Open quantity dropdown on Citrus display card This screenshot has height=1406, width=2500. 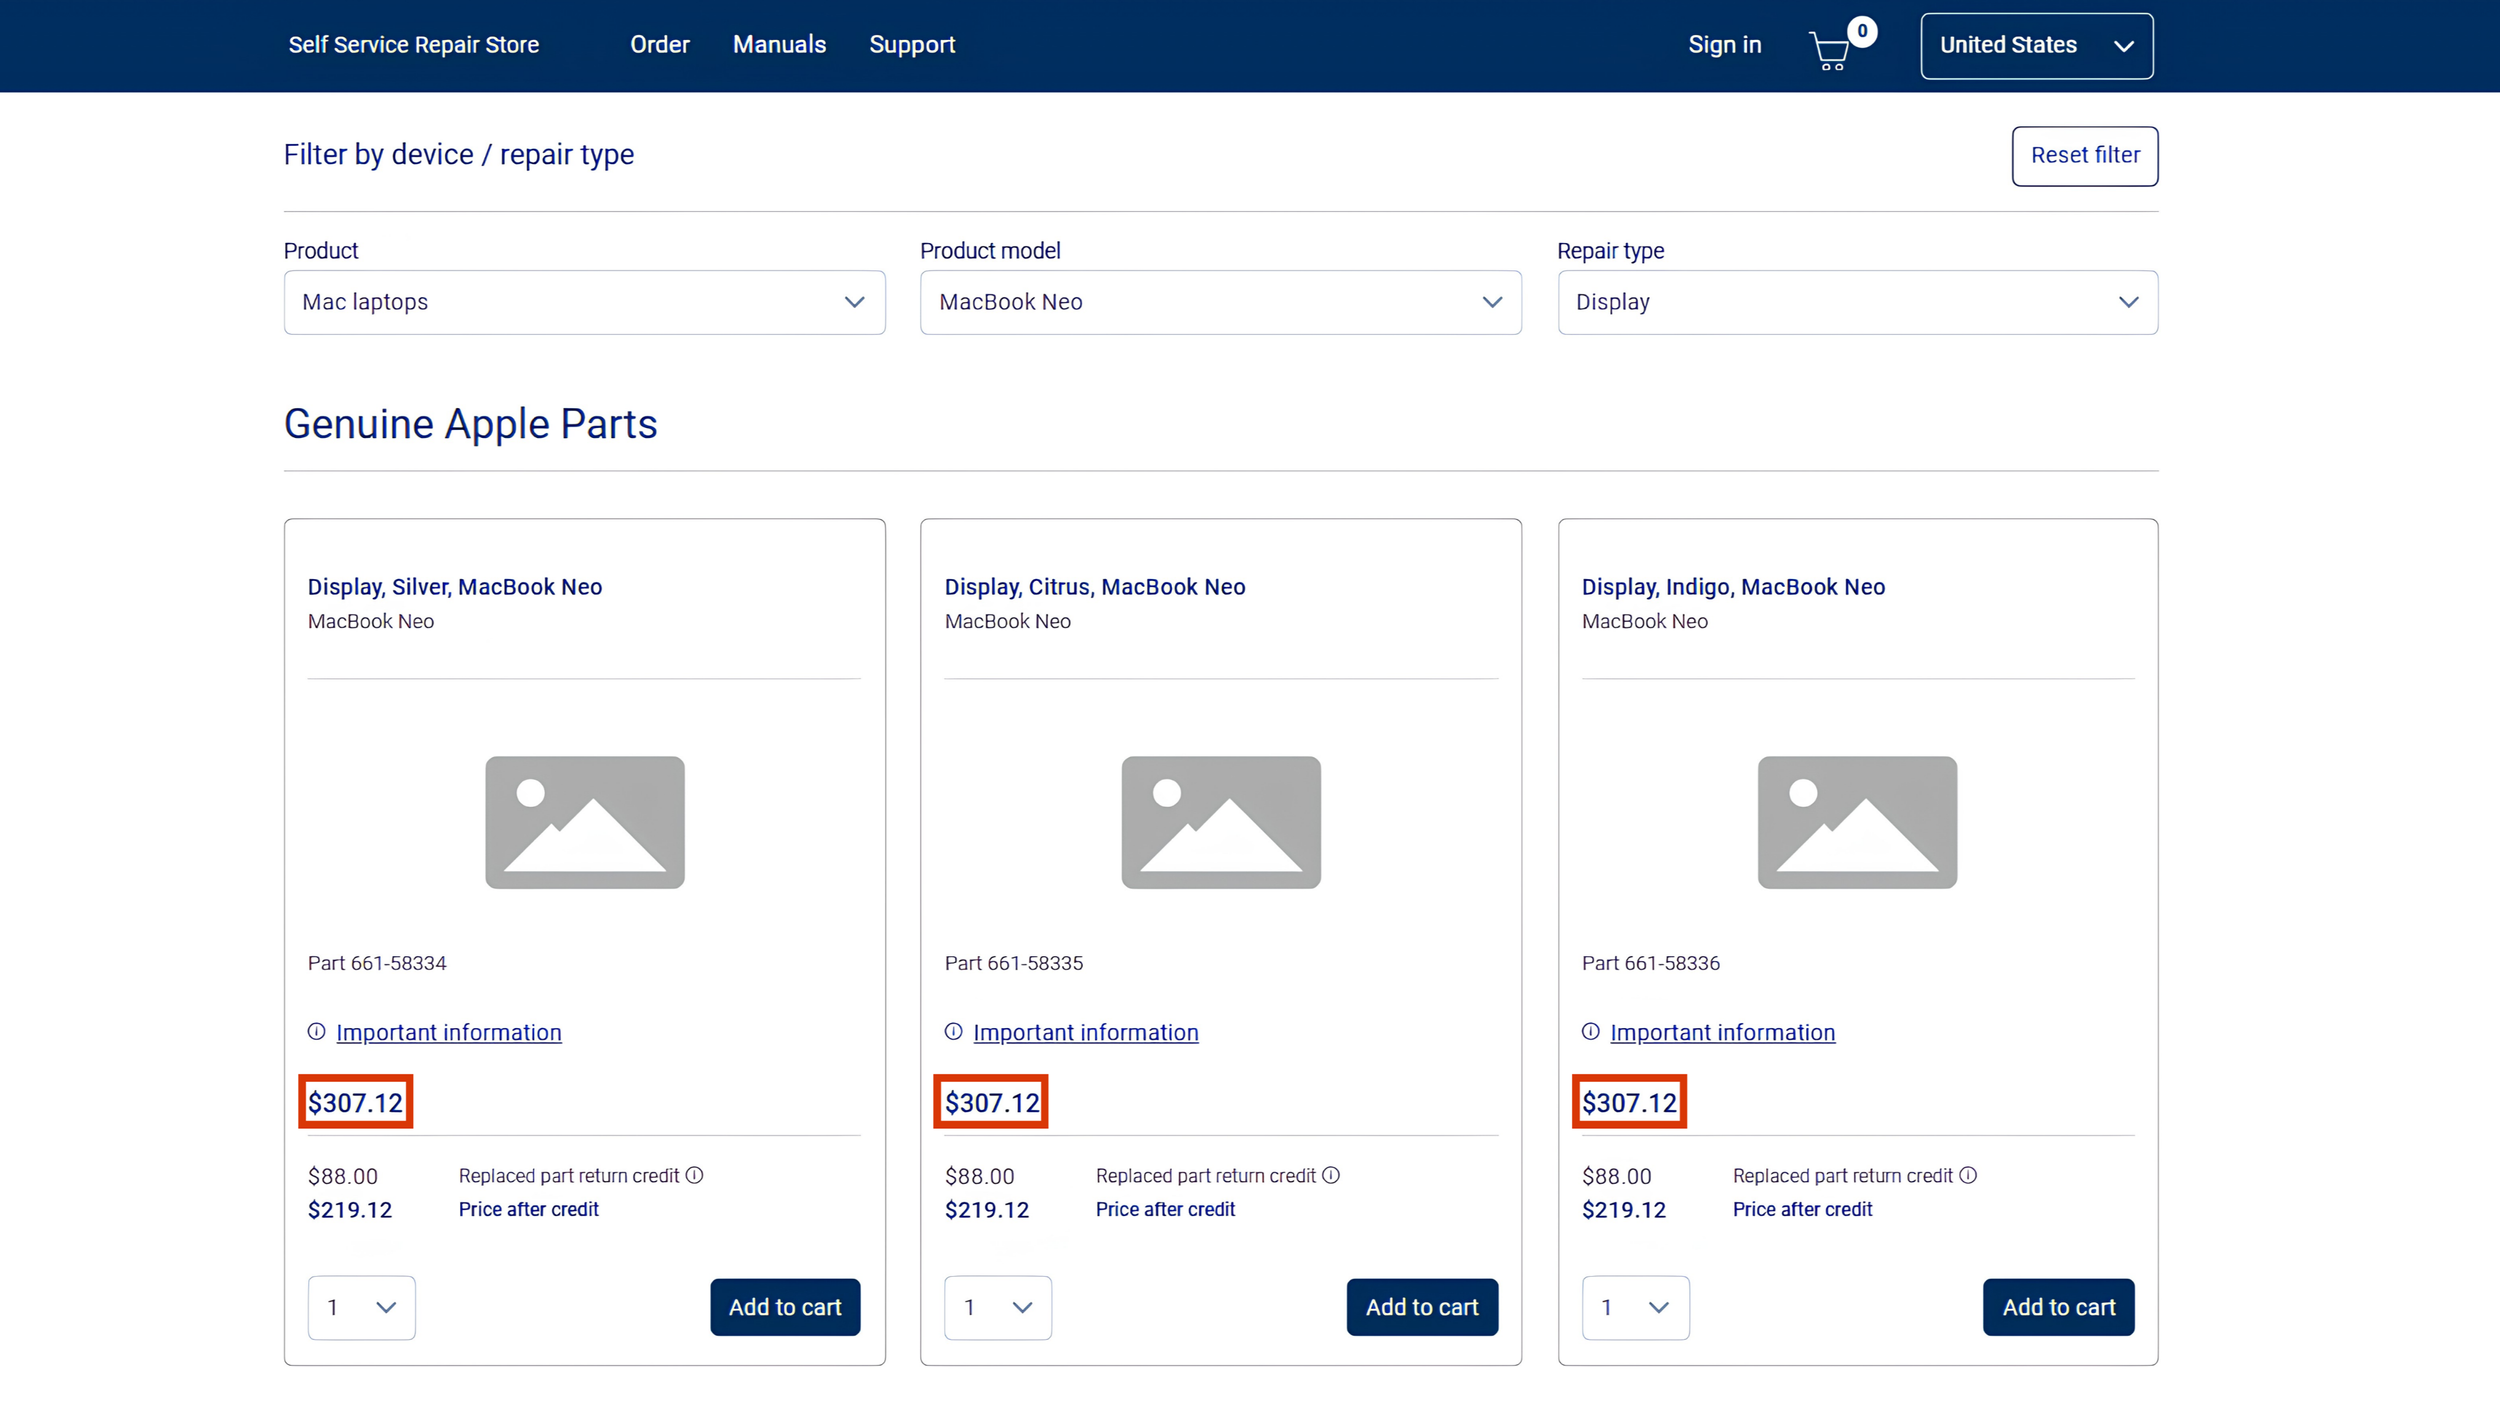[998, 1307]
